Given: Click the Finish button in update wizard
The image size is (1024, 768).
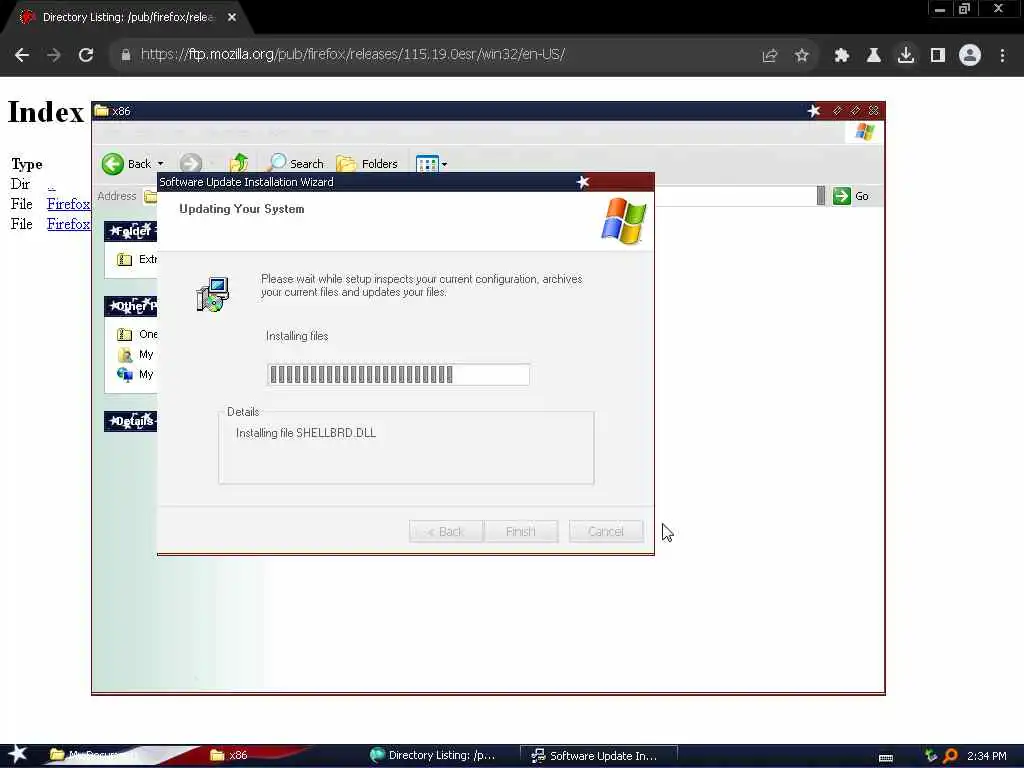Looking at the screenshot, I should pos(520,532).
